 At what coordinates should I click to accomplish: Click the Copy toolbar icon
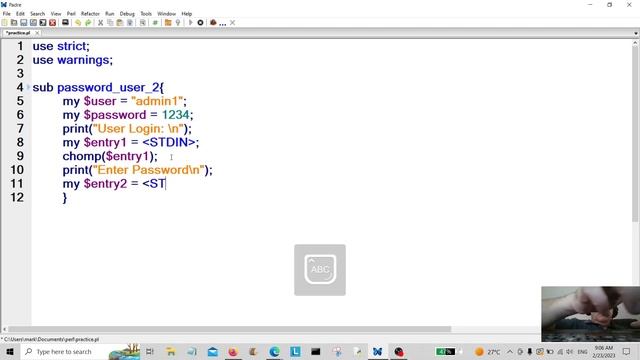pyautogui.click(x=110, y=23)
